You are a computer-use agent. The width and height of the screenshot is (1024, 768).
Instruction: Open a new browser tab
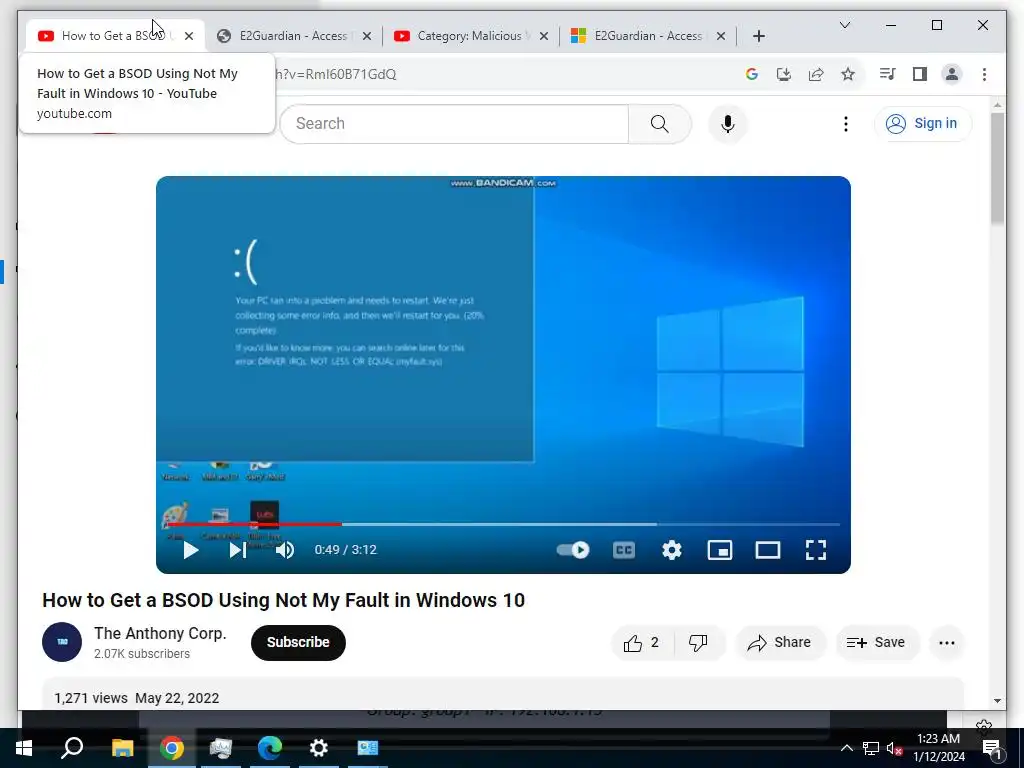(x=758, y=36)
